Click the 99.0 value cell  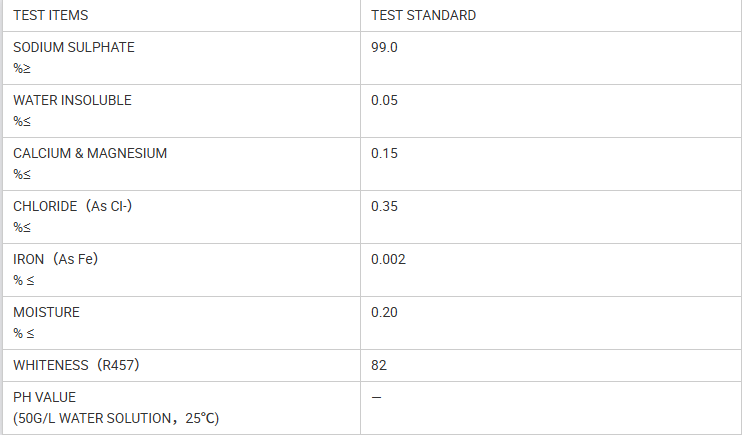point(551,58)
